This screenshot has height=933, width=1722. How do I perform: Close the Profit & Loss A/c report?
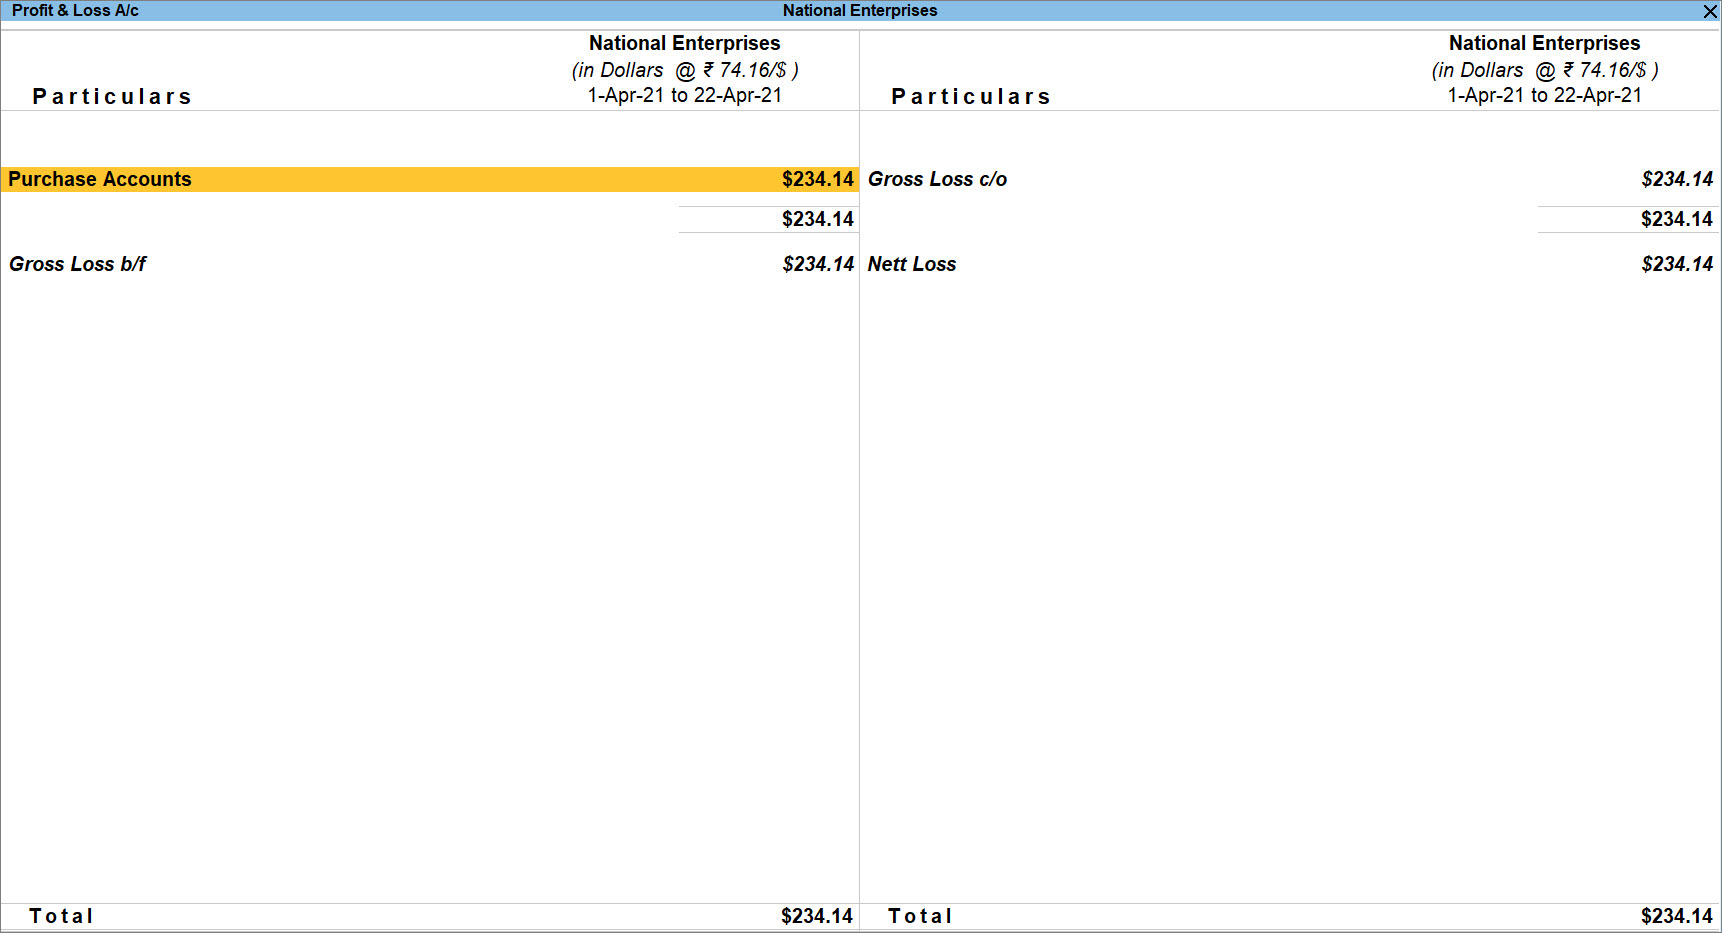(1710, 11)
